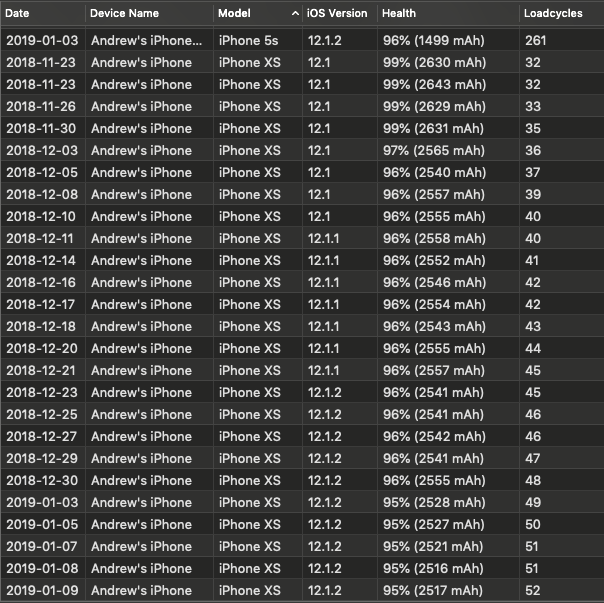Click the date 2018-12-21
This screenshot has width=604, height=603.
41,370
